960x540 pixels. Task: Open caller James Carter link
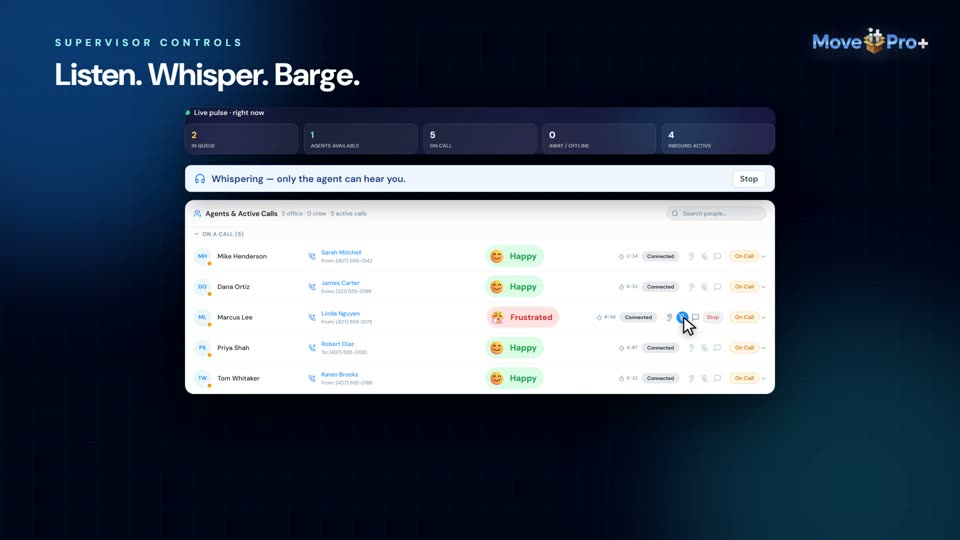(340, 283)
